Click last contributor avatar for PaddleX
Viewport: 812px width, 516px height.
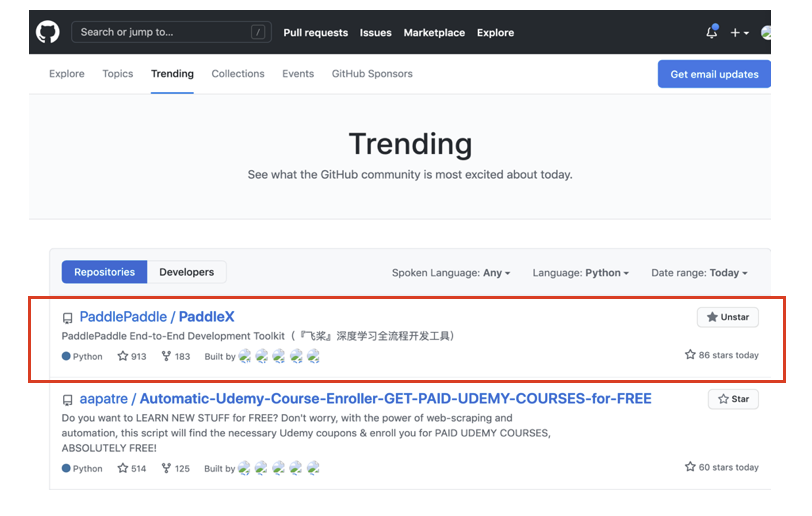tap(313, 356)
